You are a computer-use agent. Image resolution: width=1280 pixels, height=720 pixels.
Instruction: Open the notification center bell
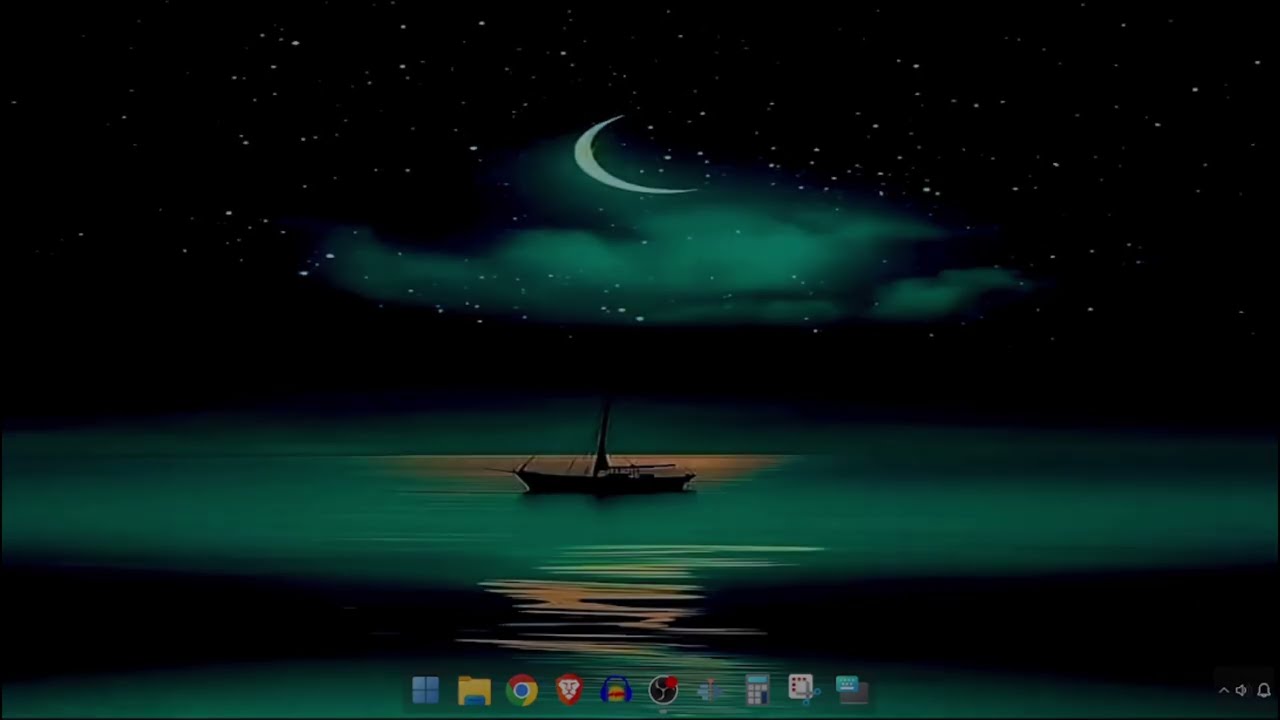point(1264,690)
